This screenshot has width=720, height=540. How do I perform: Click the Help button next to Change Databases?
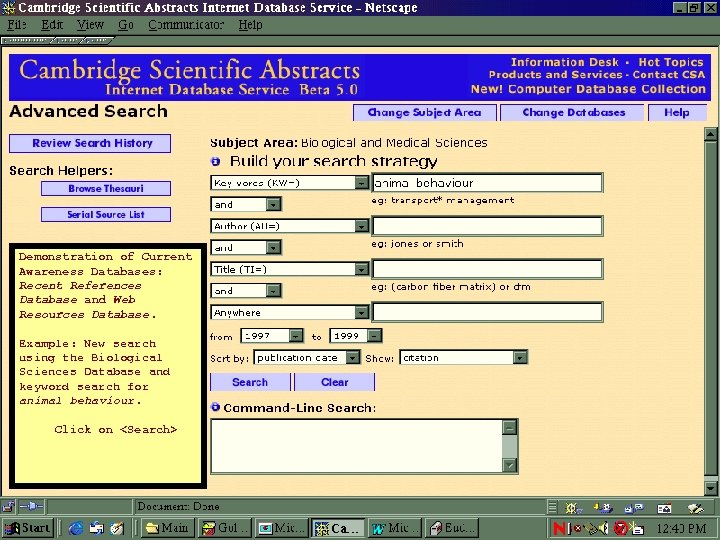point(677,112)
